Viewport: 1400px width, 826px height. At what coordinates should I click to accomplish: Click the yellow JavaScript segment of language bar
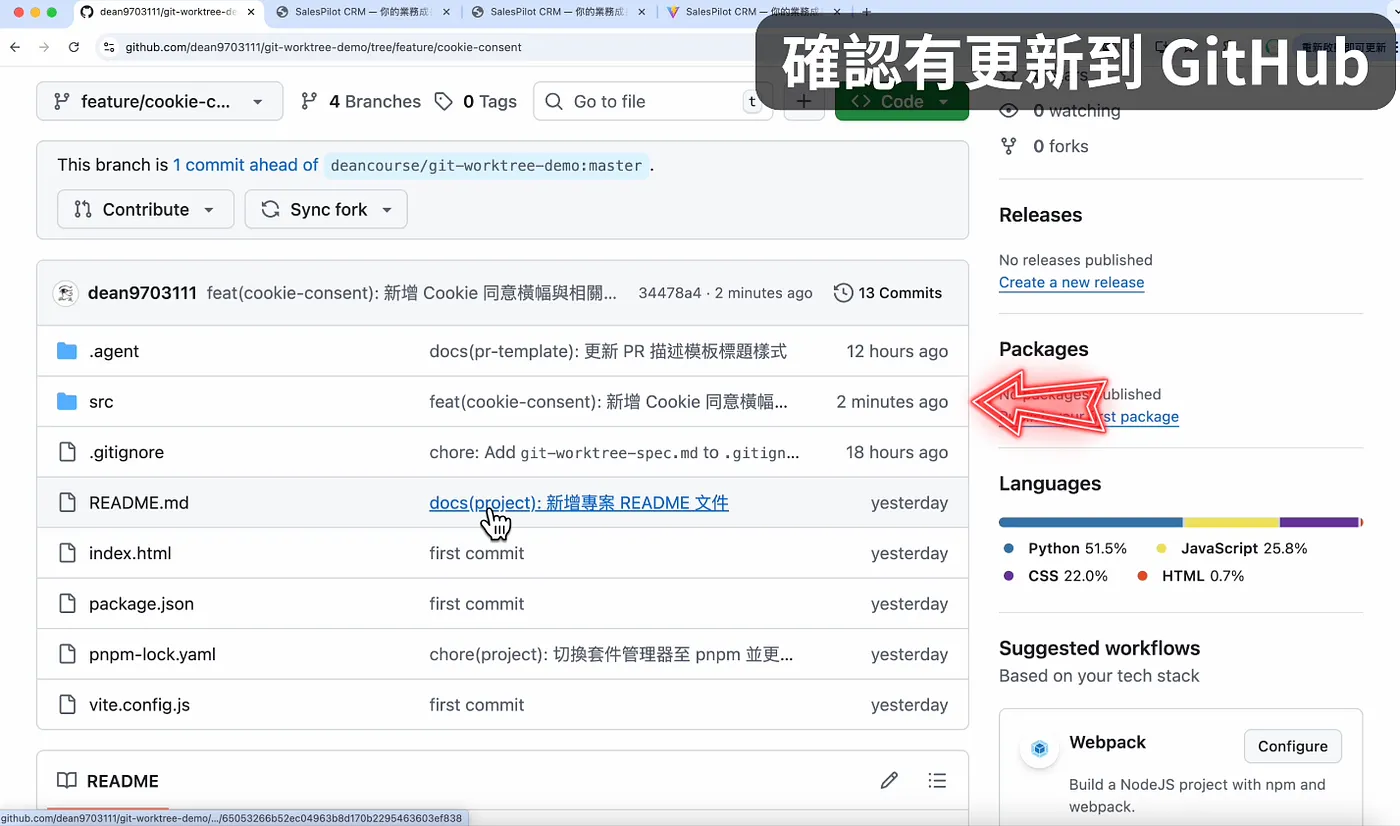point(1231,522)
